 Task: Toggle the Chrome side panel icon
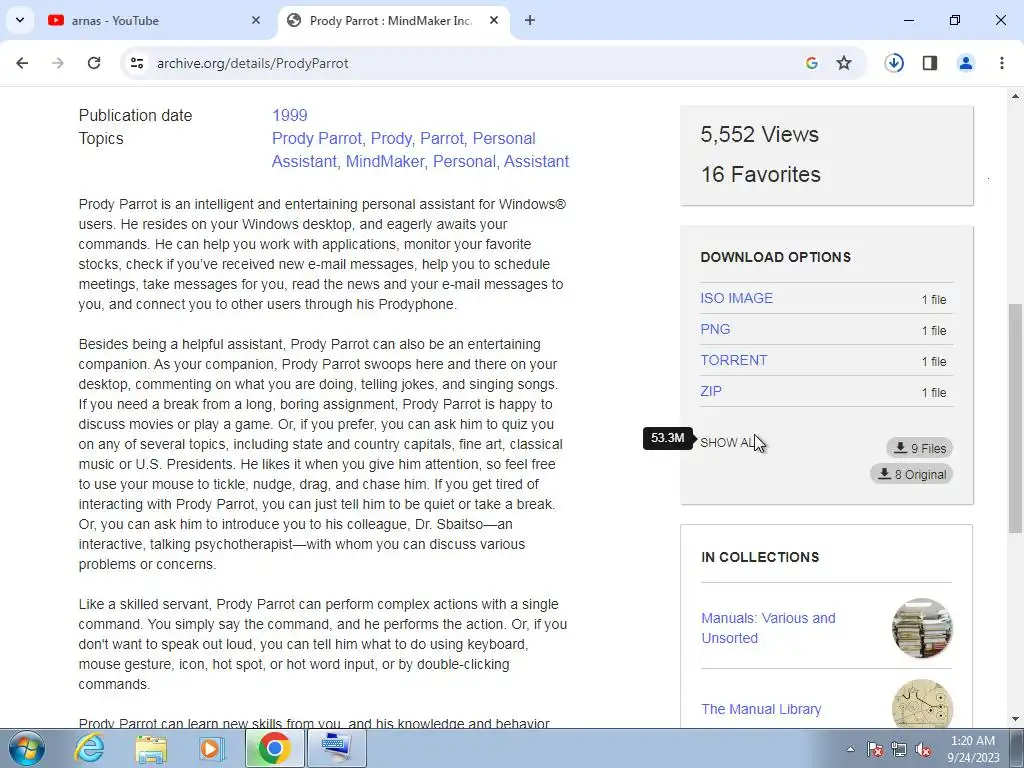click(930, 63)
